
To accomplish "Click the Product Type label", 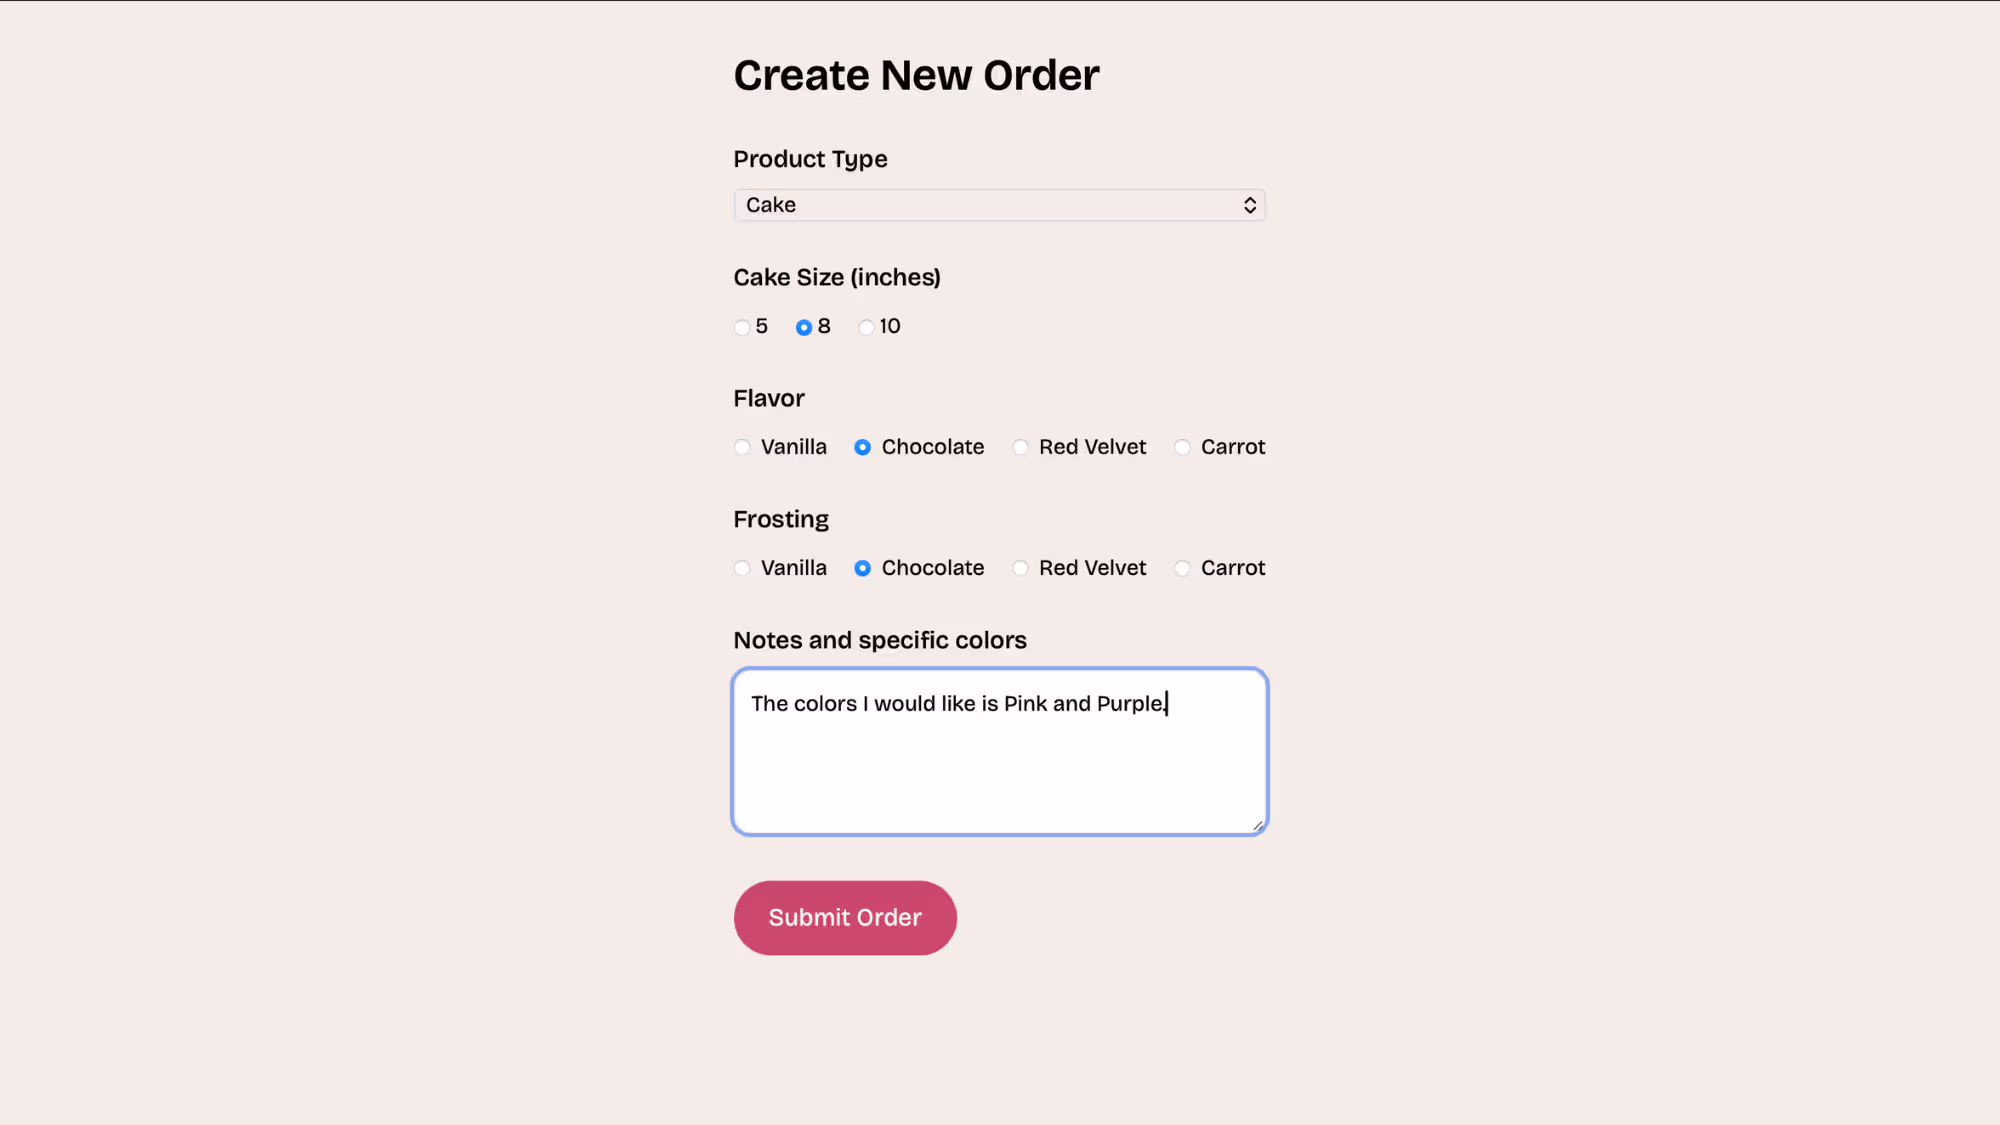I will click(x=810, y=159).
